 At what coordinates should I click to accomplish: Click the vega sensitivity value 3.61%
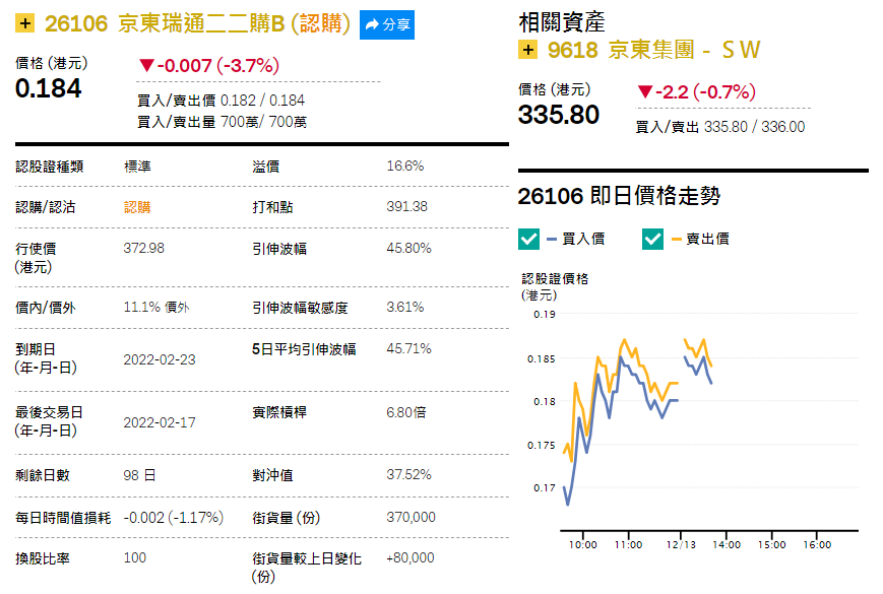click(x=405, y=307)
